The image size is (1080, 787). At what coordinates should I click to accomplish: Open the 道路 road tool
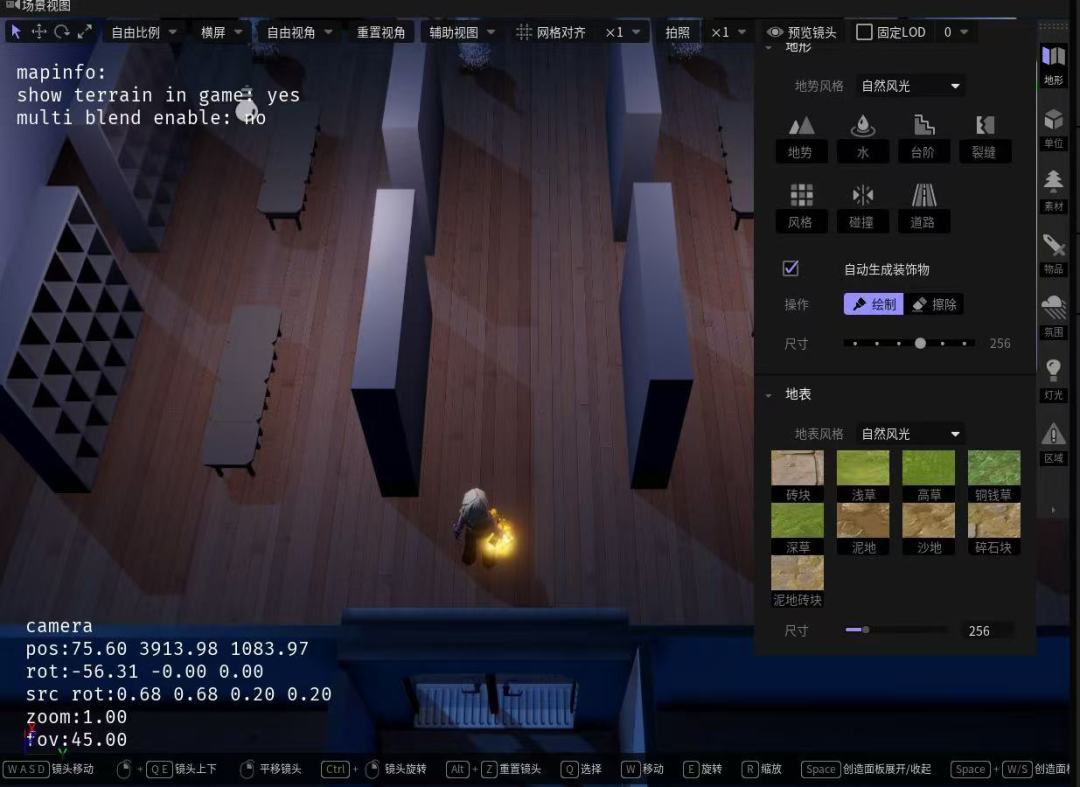pyautogui.click(x=924, y=207)
